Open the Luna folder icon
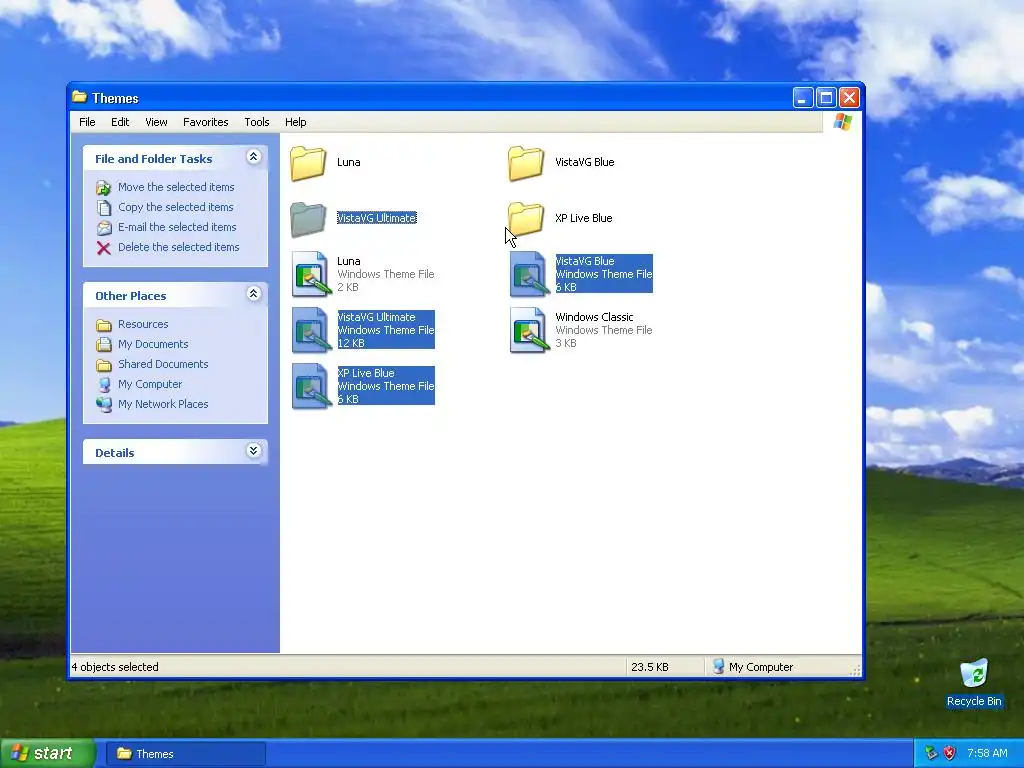Screen dimensions: 1024x768 pos(308,163)
